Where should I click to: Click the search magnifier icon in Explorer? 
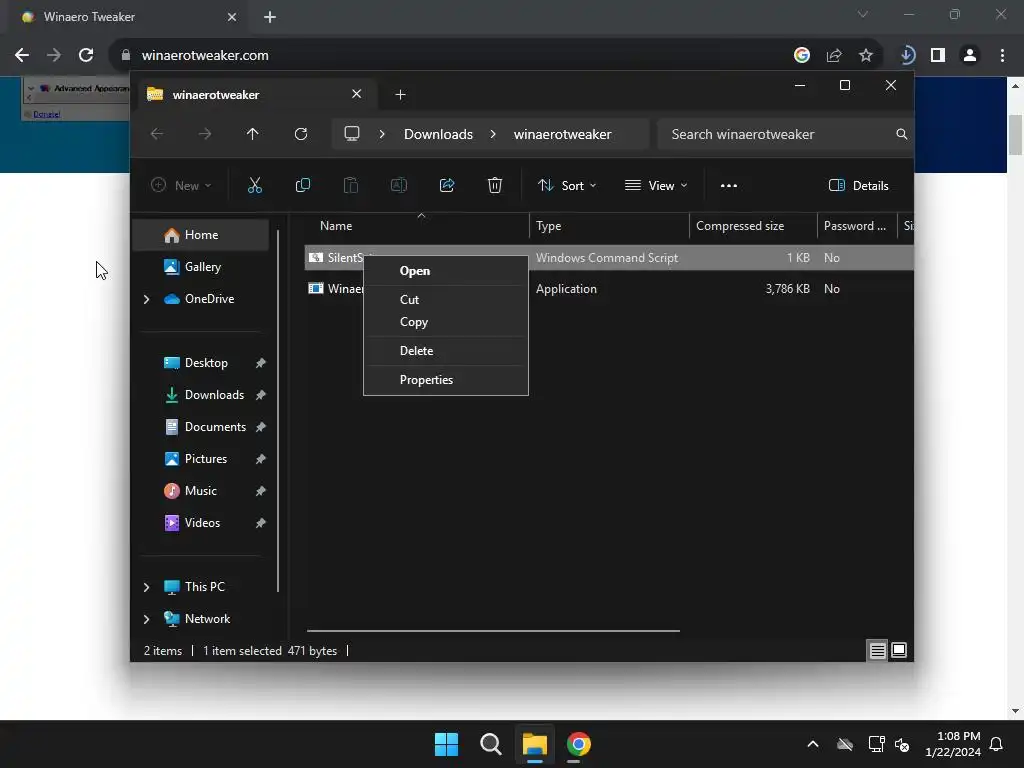tap(901, 134)
